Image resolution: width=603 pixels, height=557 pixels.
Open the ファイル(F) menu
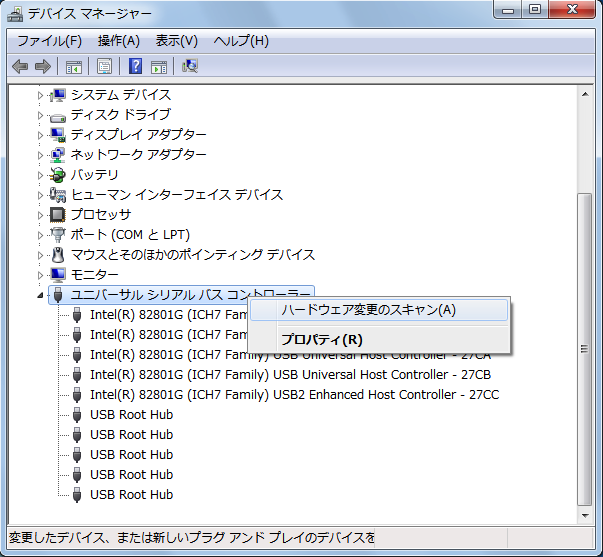(50, 41)
